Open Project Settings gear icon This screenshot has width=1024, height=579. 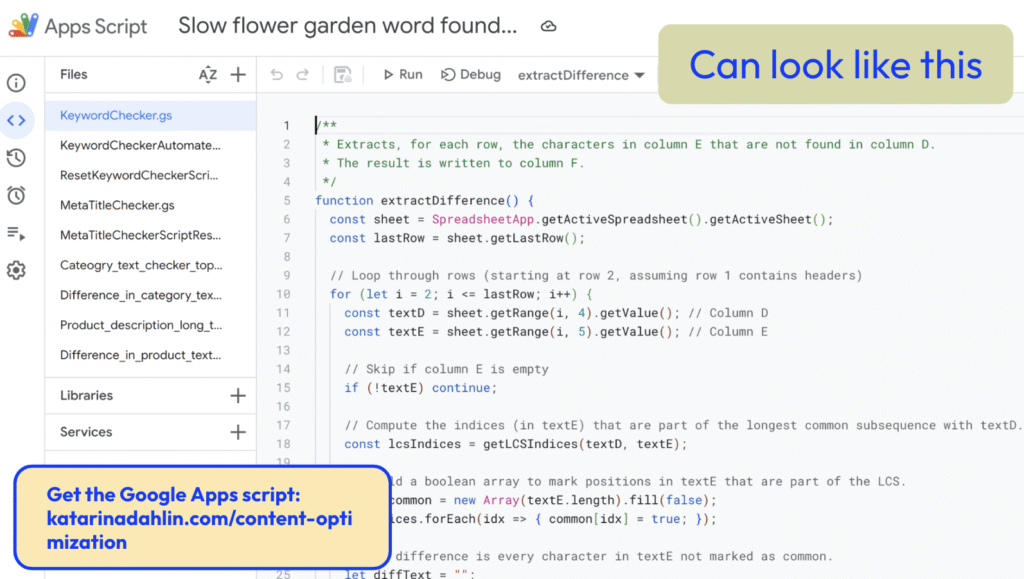point(16,270)
